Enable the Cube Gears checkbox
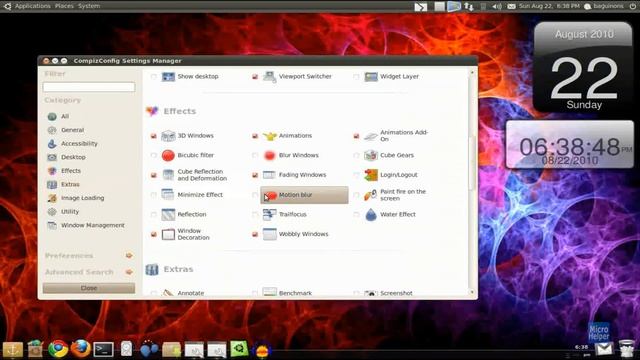 [356, 156]
